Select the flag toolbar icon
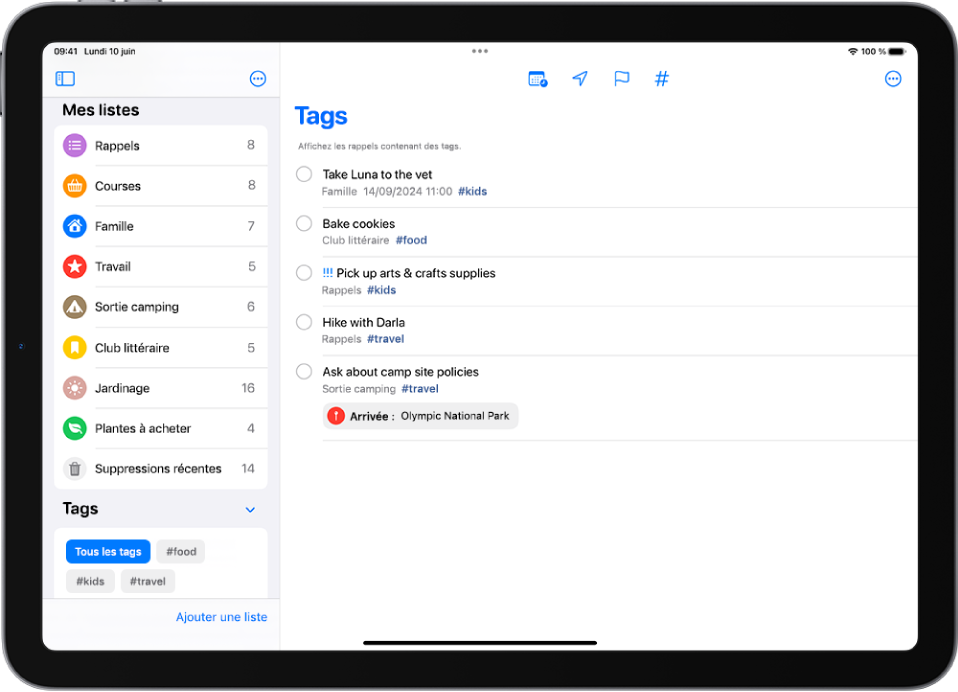Image resolution: width=958 pixels, height=692 pixels. click(621, 79)
